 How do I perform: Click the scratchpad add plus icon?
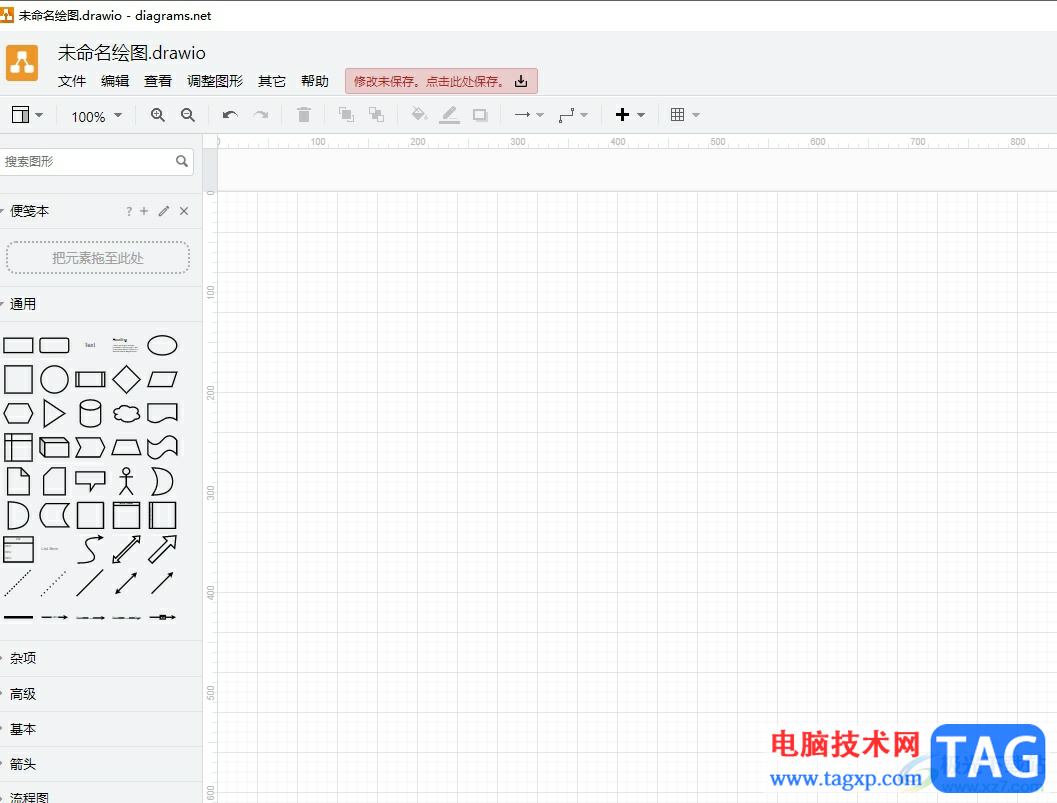(x=144, y=211)
